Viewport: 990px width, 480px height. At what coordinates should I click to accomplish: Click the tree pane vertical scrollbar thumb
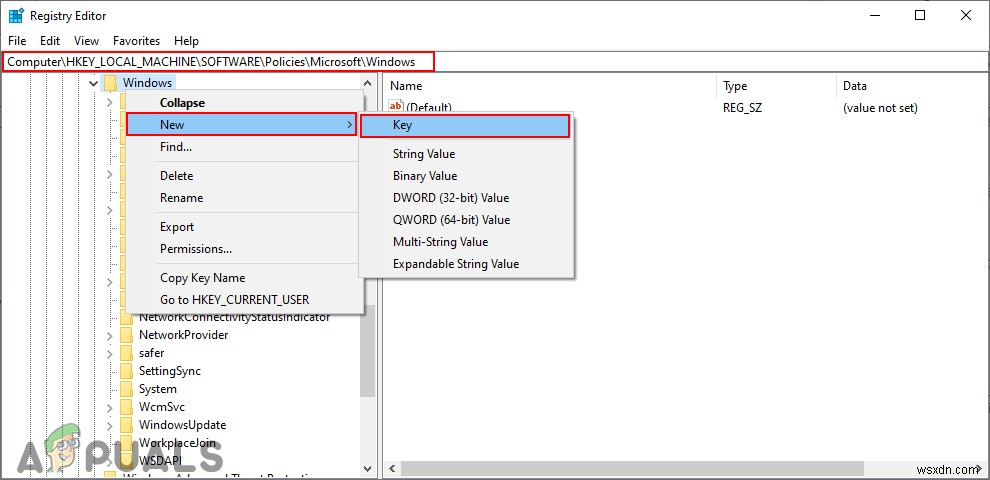pyautogui.click(x=367, y=351)
